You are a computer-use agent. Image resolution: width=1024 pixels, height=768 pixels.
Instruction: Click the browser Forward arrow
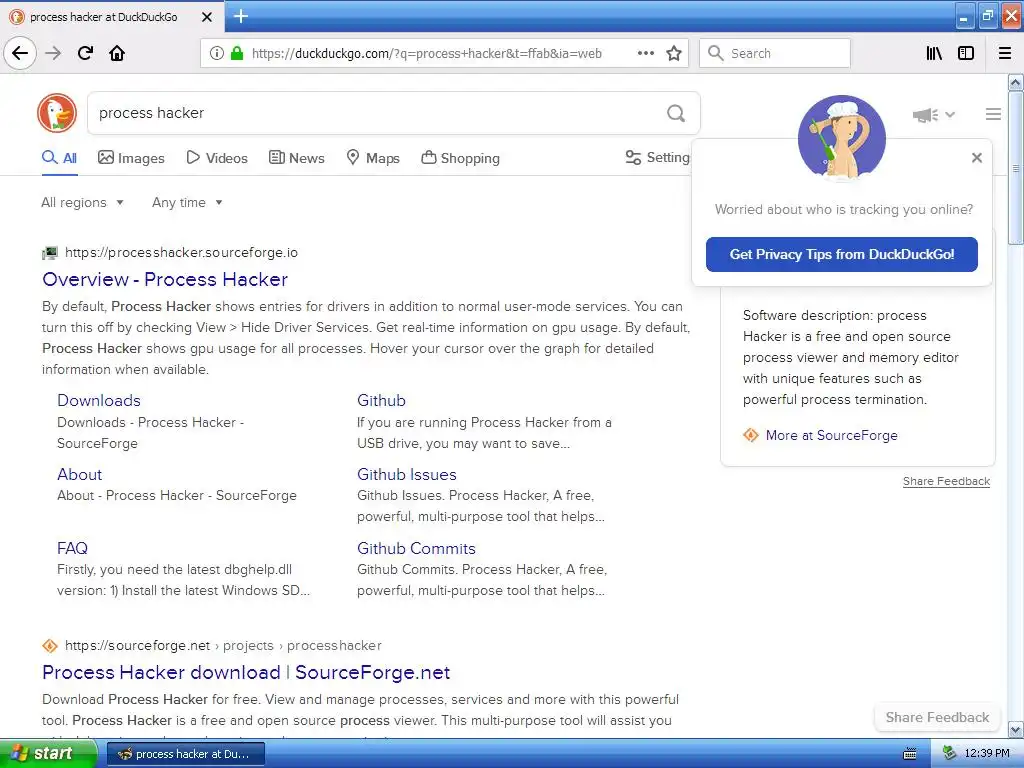tap(53, 53)
